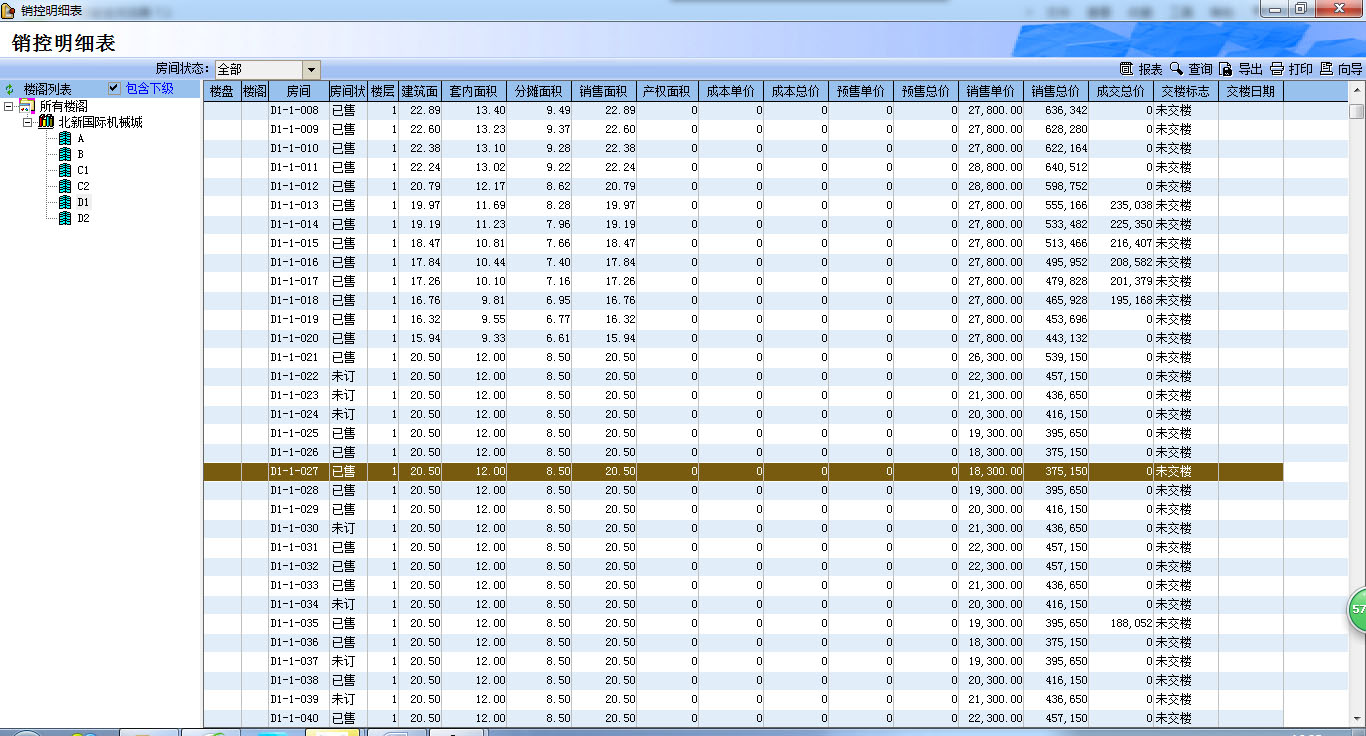Click the 销售总价 column header

click(x=1056, y=91)
